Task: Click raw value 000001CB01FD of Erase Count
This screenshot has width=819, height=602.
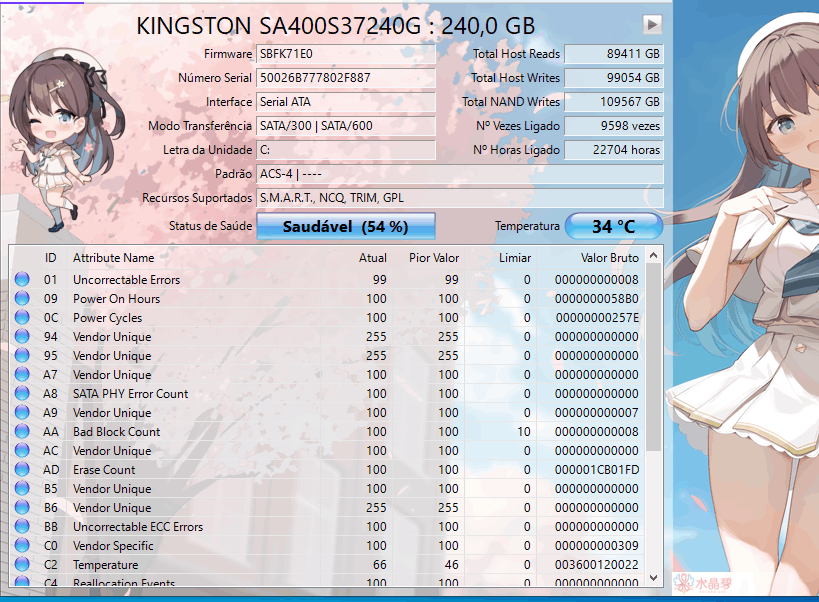Action: pyautogui.click(x=597, y=470)
